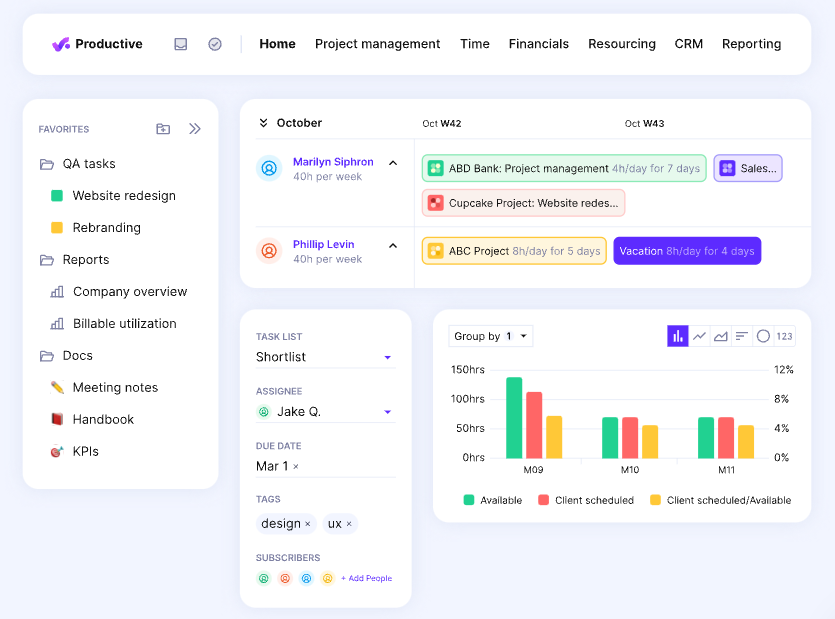835x619 pixels.
Task: Select the donut chart view icon
Action: [762, 336]
